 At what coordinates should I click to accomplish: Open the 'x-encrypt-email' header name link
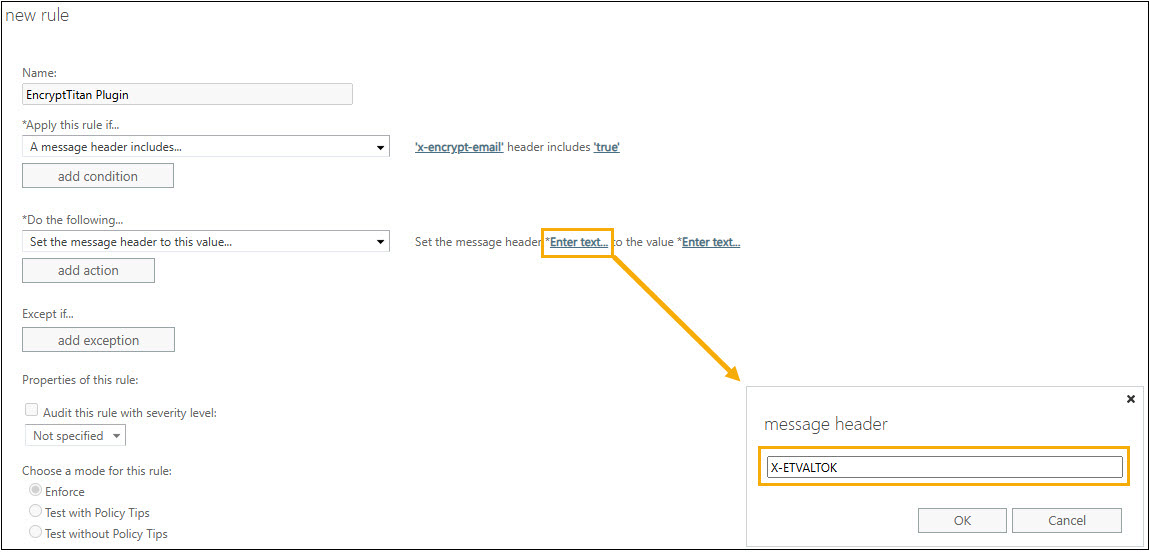(x=459, y=147)
